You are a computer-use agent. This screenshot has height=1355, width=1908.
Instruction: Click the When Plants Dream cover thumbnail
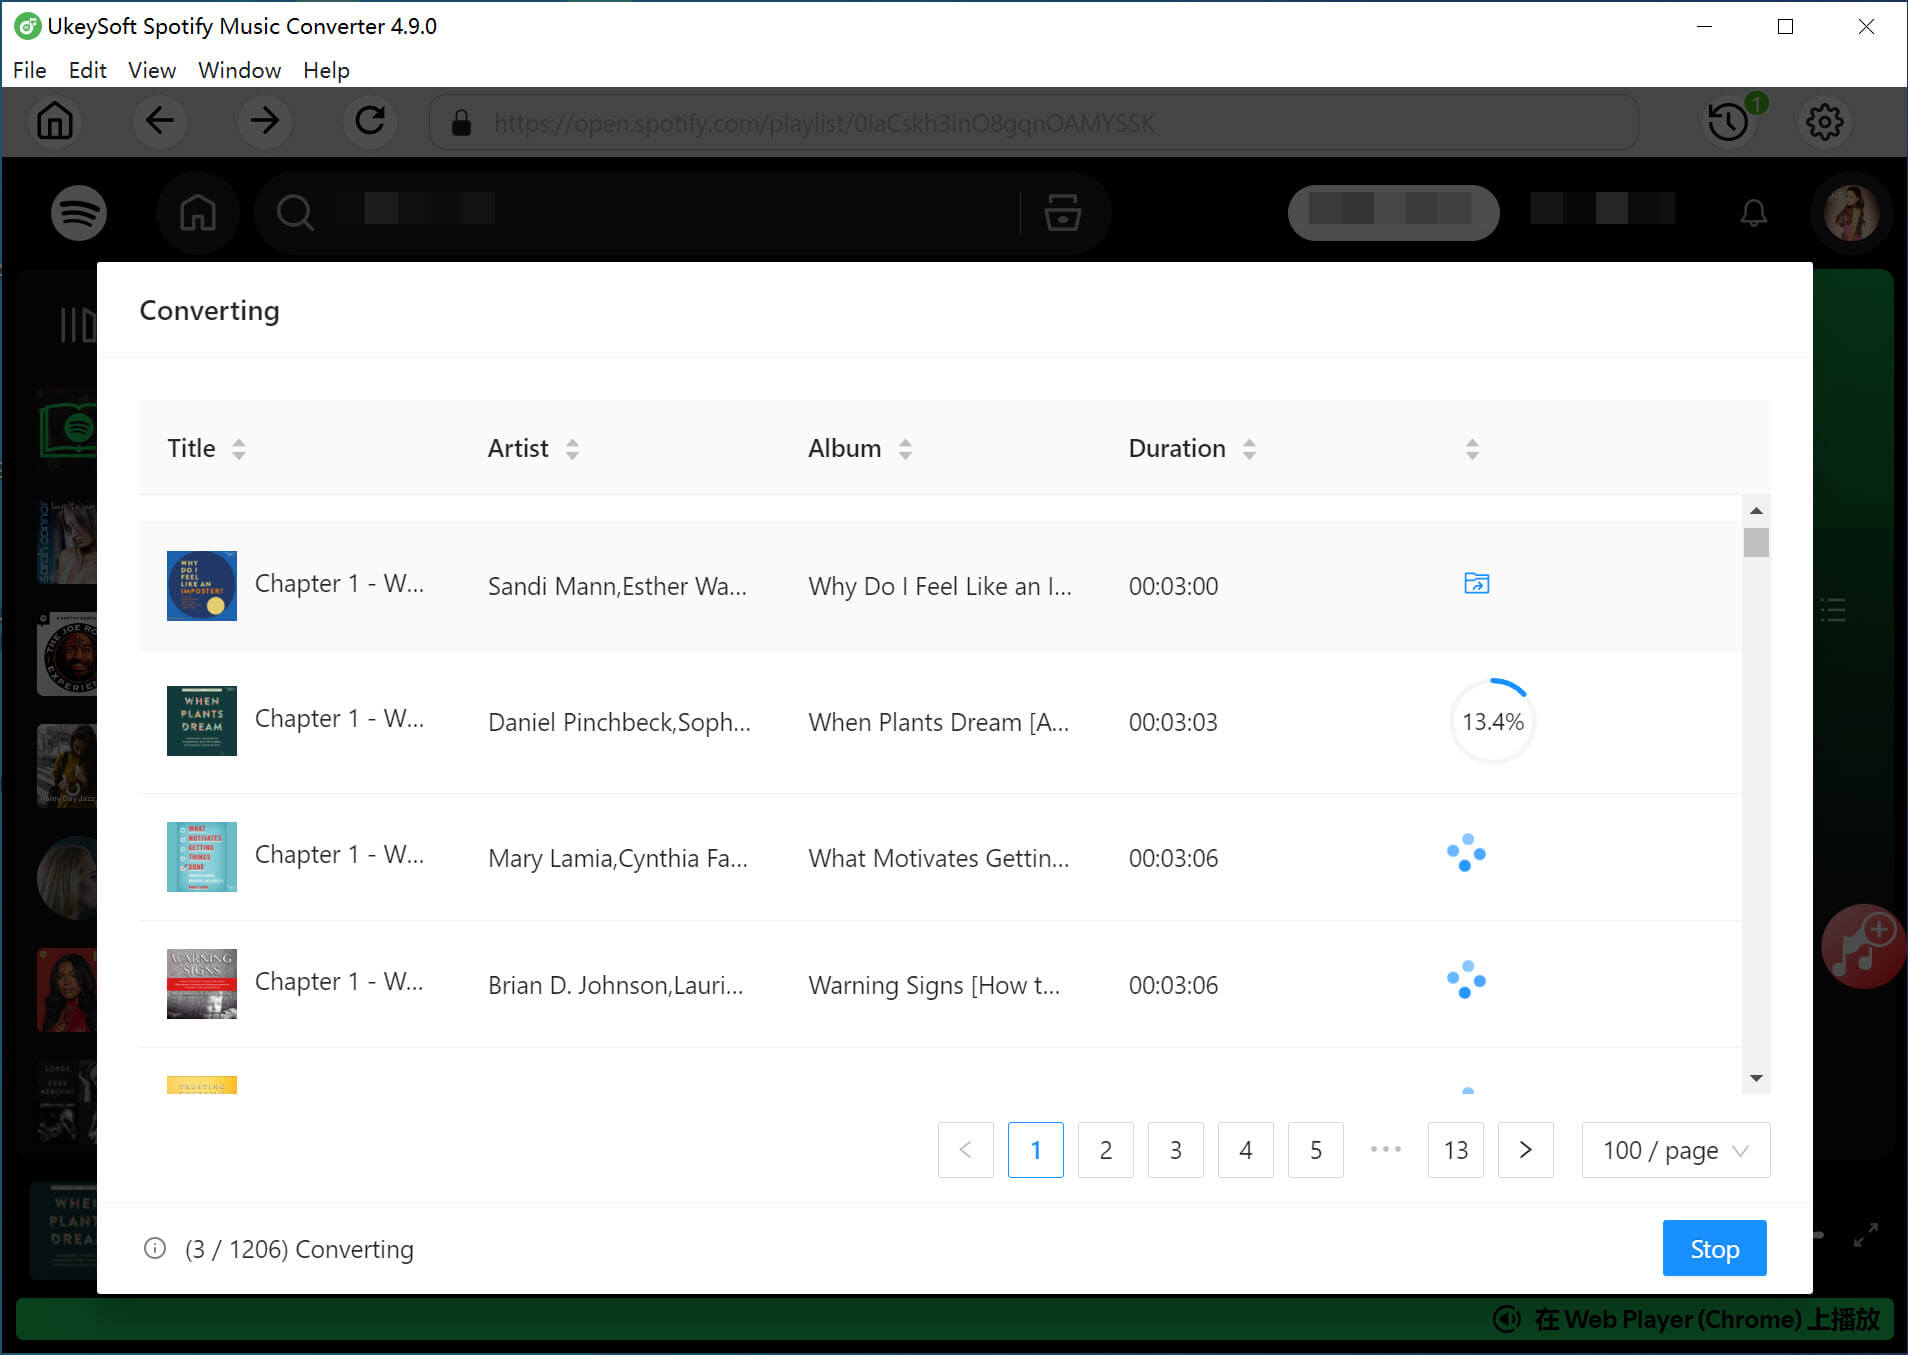point(202,721)
